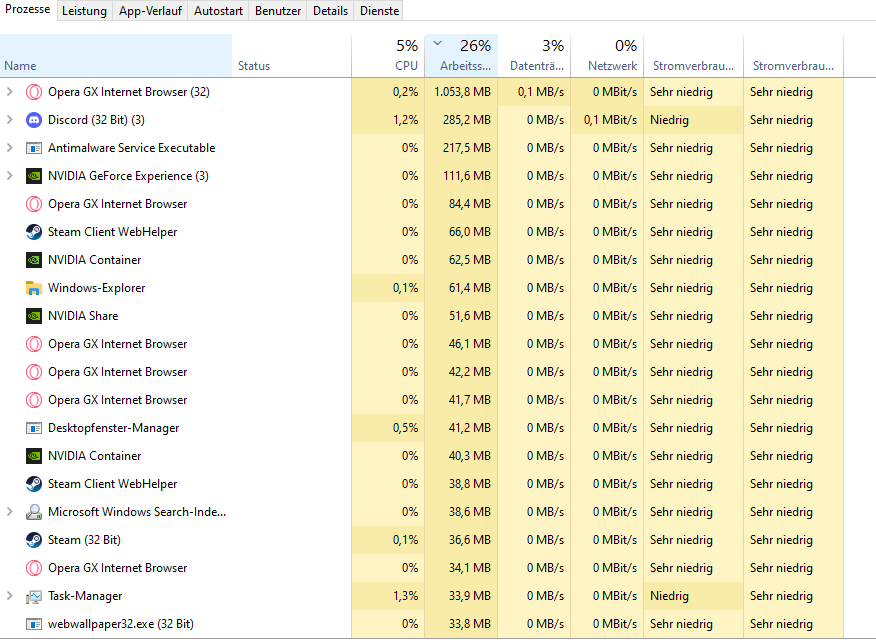Viewport: 876px width, 642px height.
Task: Select the webwallpaper32.exe (32 Bit) process
Action: click(121, 624)
